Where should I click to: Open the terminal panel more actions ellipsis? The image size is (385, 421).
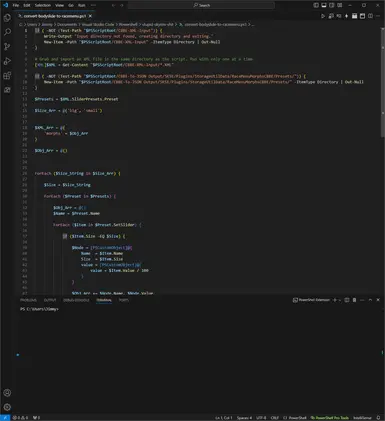pyautogui.click(x=362, y=300)
